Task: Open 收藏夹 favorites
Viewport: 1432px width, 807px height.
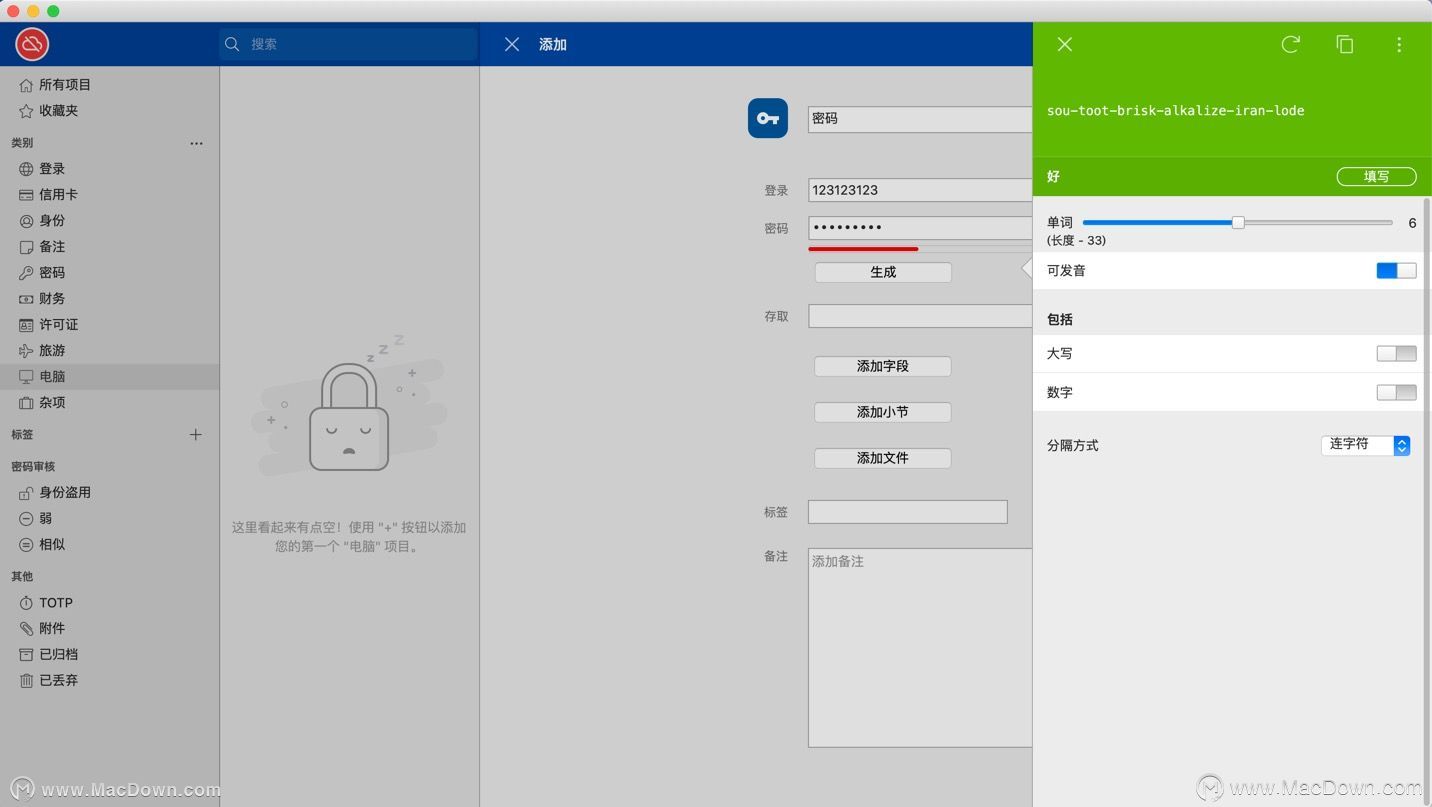Action: coord(109,111)
